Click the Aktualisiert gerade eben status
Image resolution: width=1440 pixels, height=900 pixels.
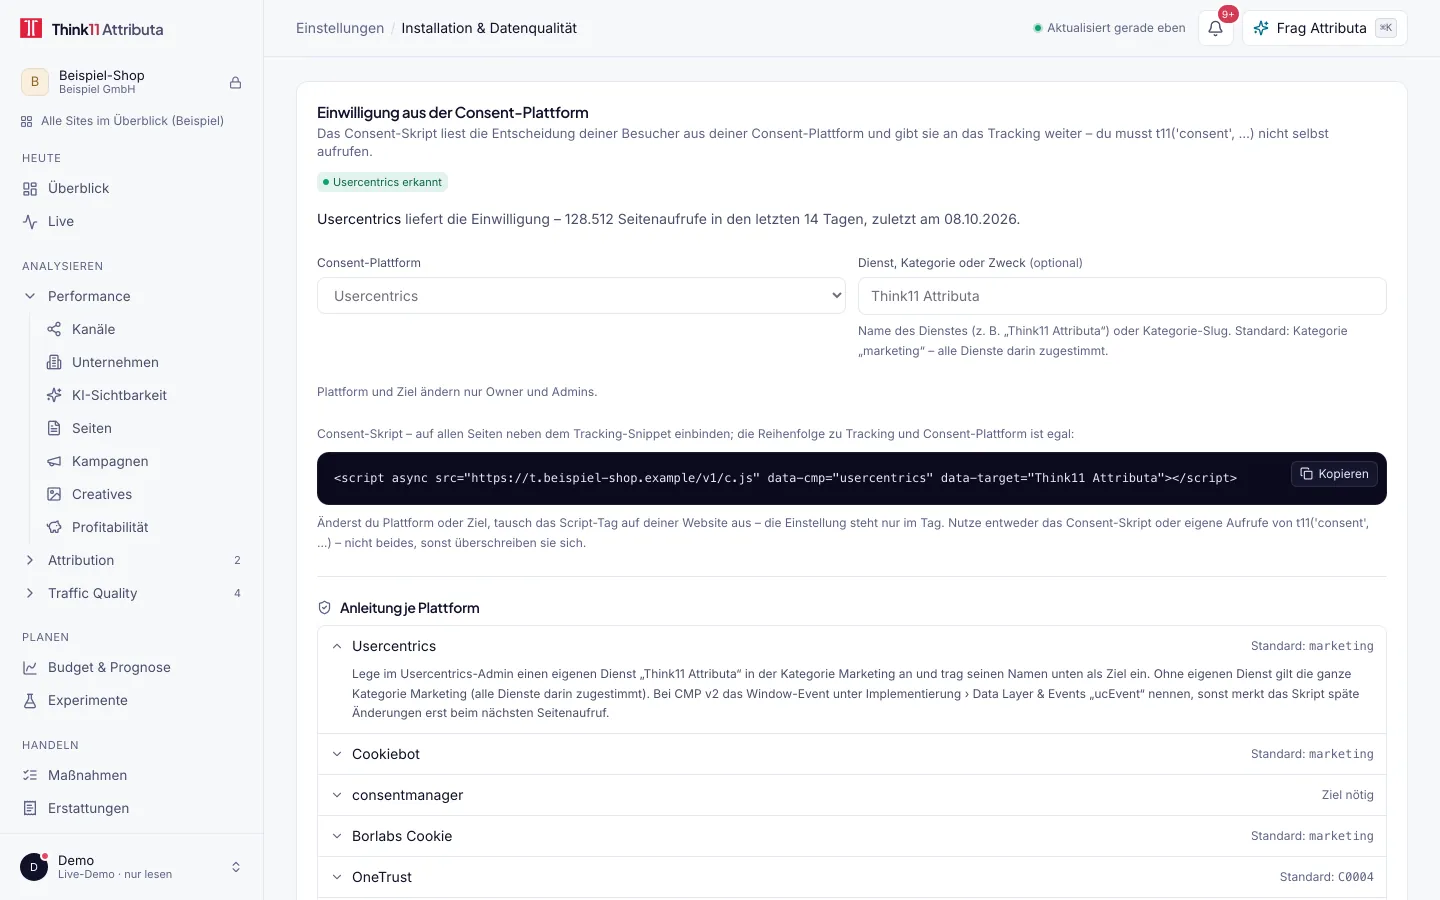click(1109, 28)
